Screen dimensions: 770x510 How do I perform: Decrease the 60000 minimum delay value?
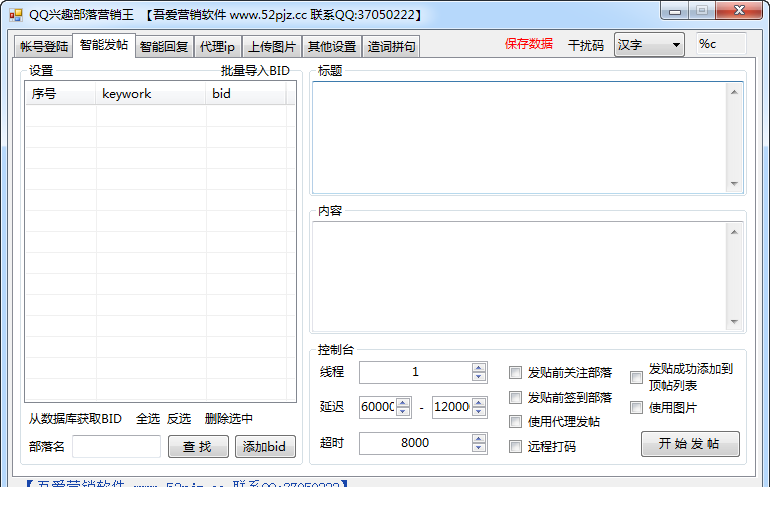pos(403,412)
